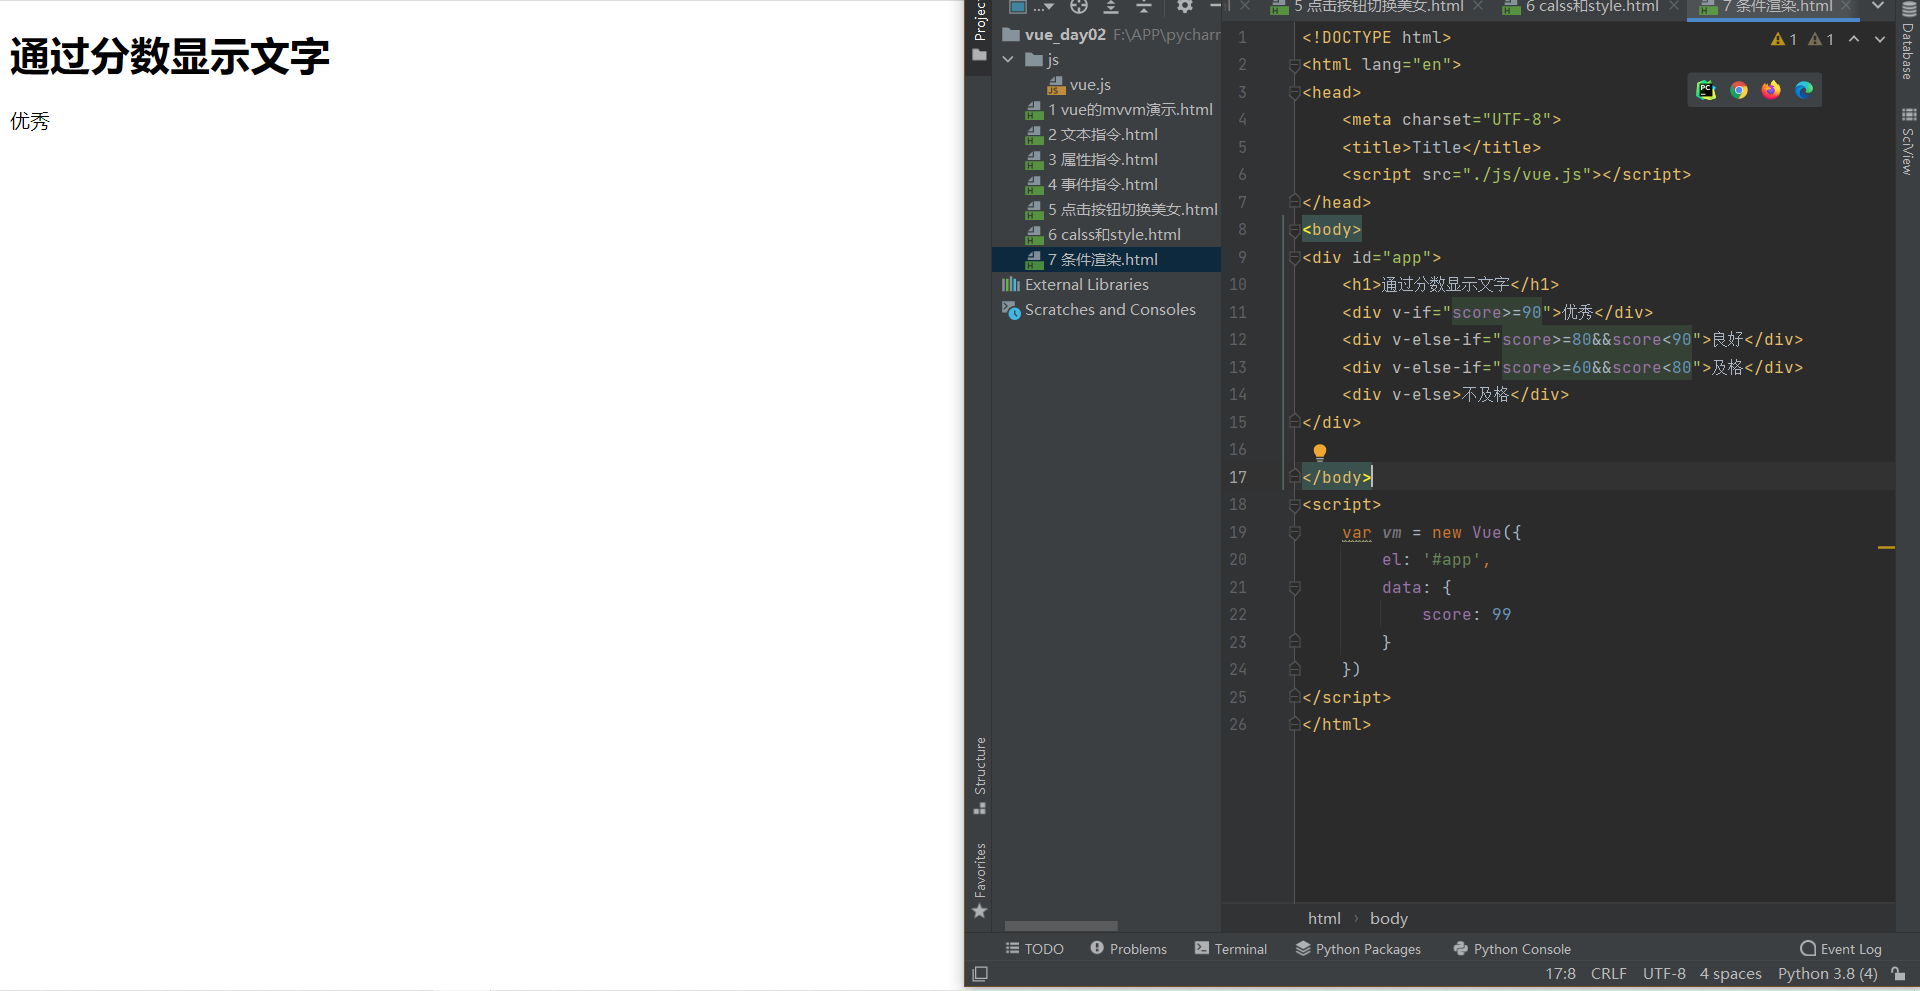Open the TODO tool window

(x=1035, y=949)
